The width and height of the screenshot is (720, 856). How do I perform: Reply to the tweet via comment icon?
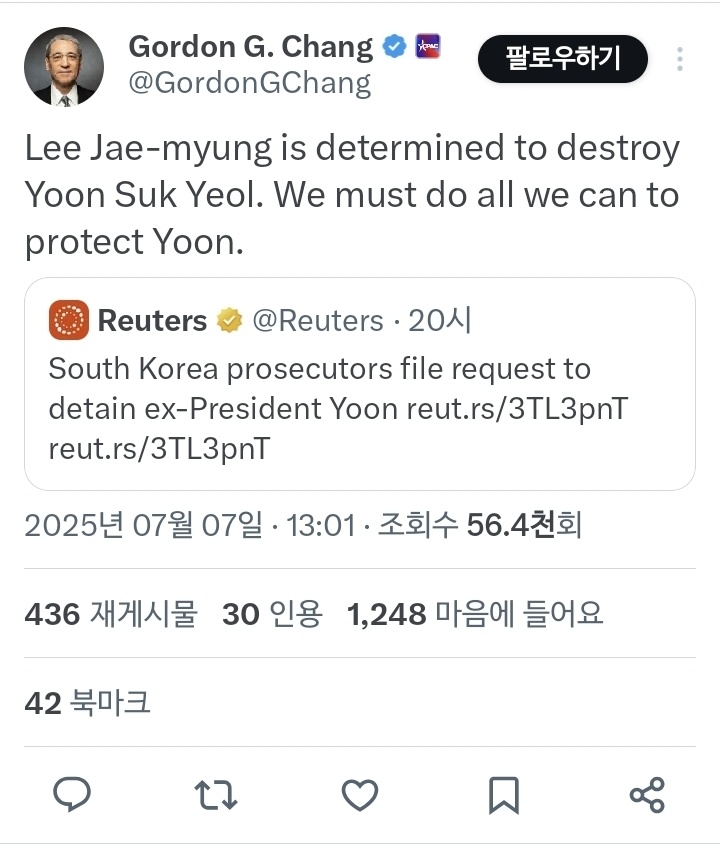pyautogui.click(x=72, y=795)
